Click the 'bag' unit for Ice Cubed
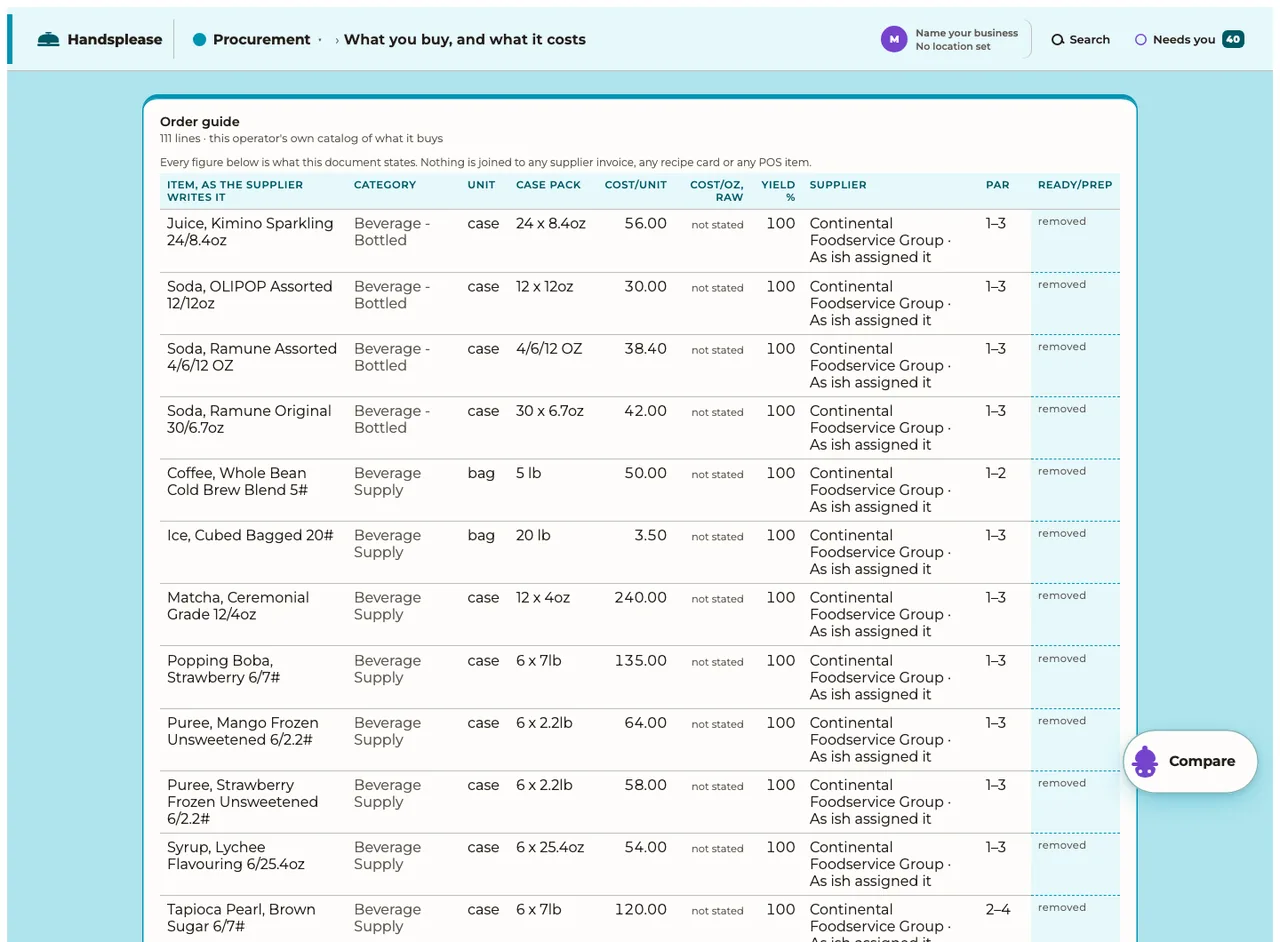This screenshot has height=942, width=1280. (481, 535)
